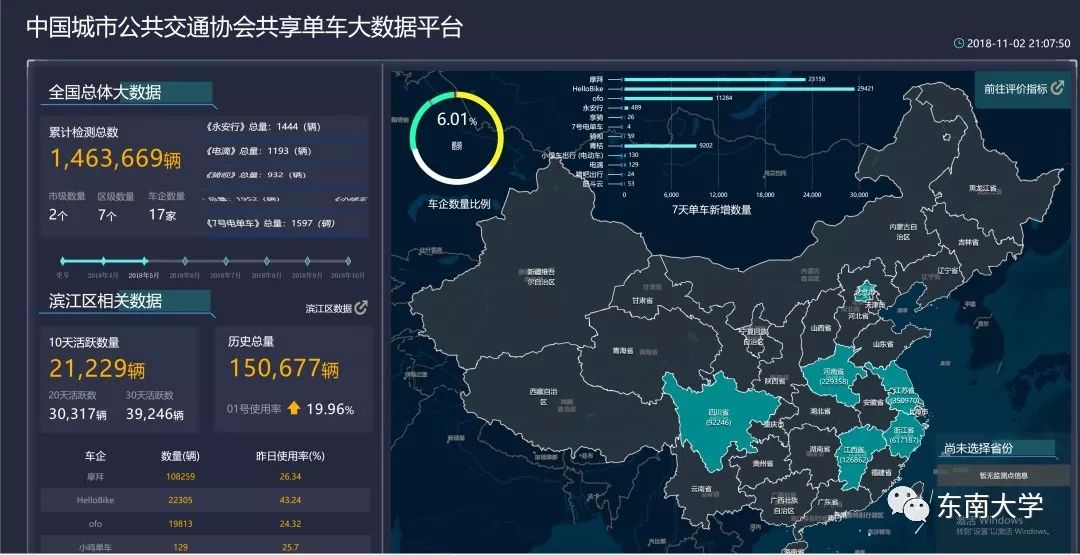Viewport: 1080px width, 555px height.
Task: Click 湖南省 on the map
Action: point(818,448)
